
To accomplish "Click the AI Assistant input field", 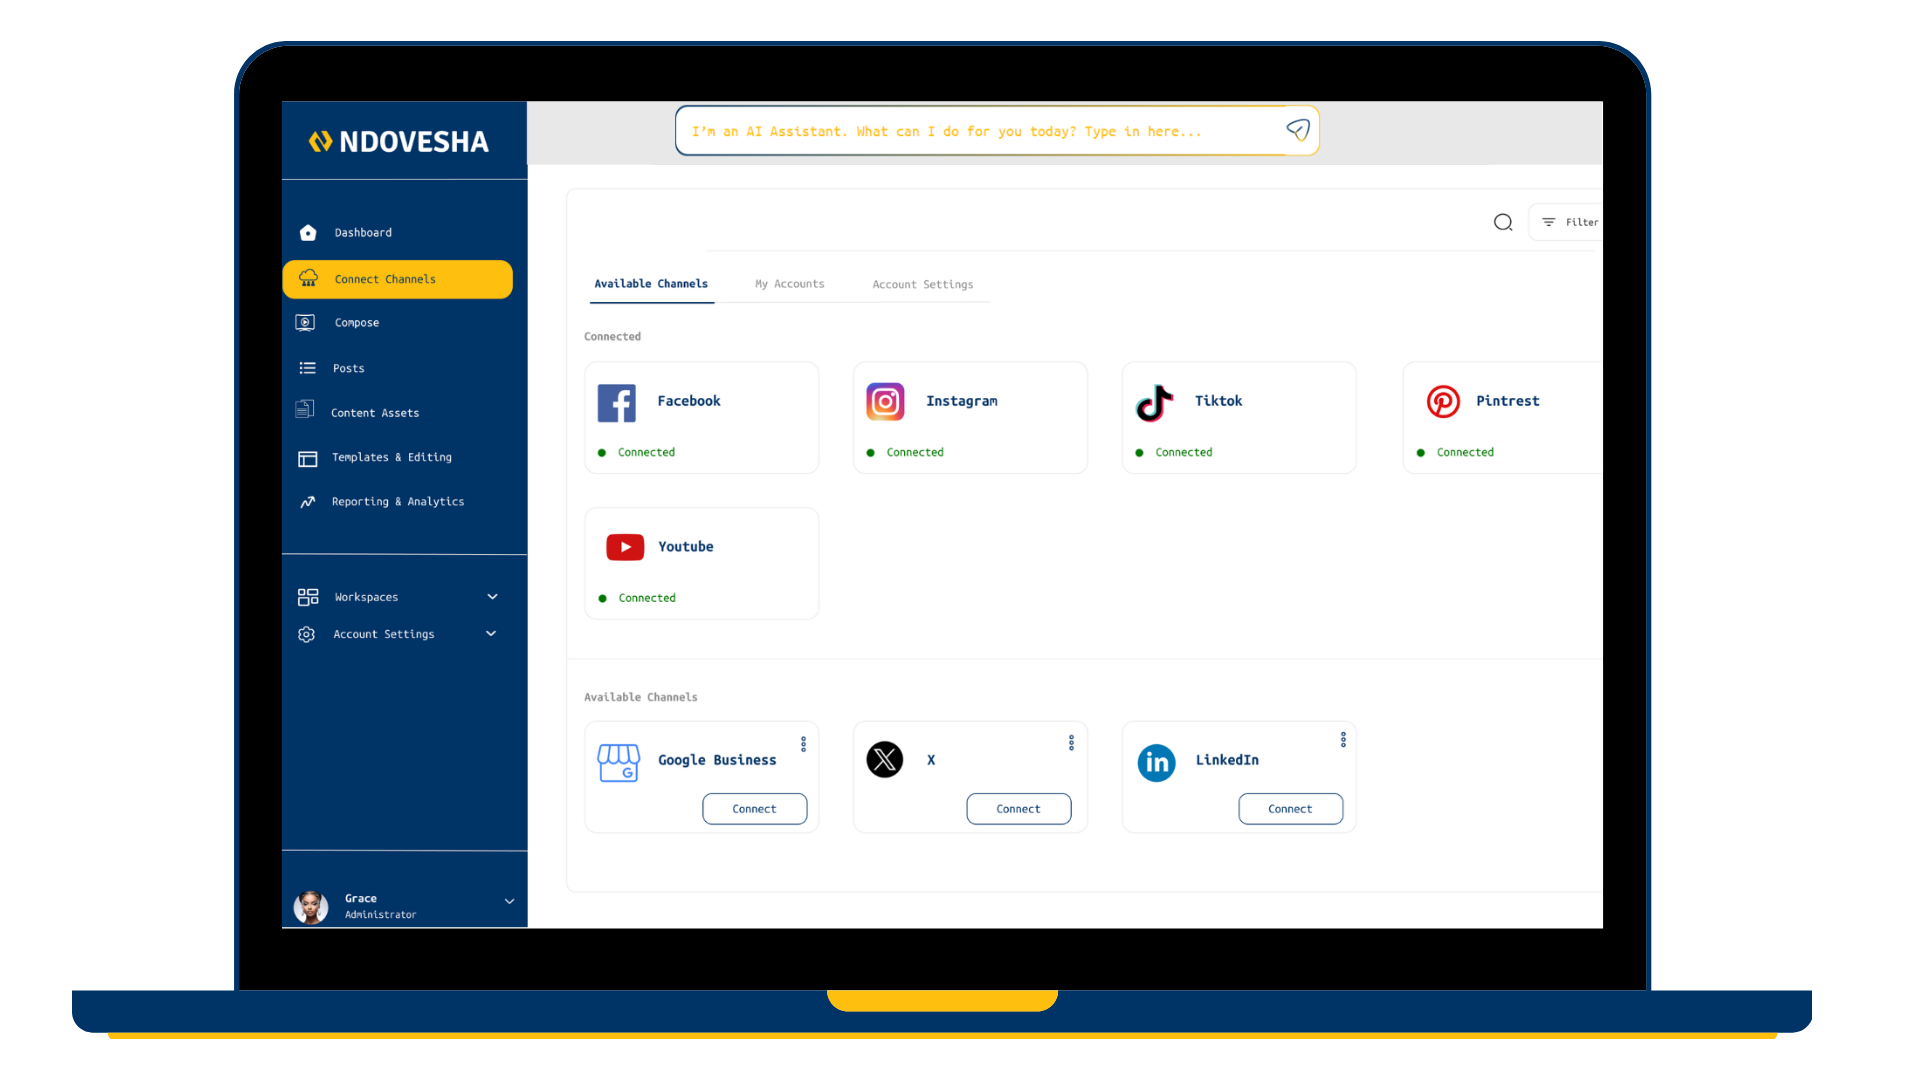I will pos(998,131).
